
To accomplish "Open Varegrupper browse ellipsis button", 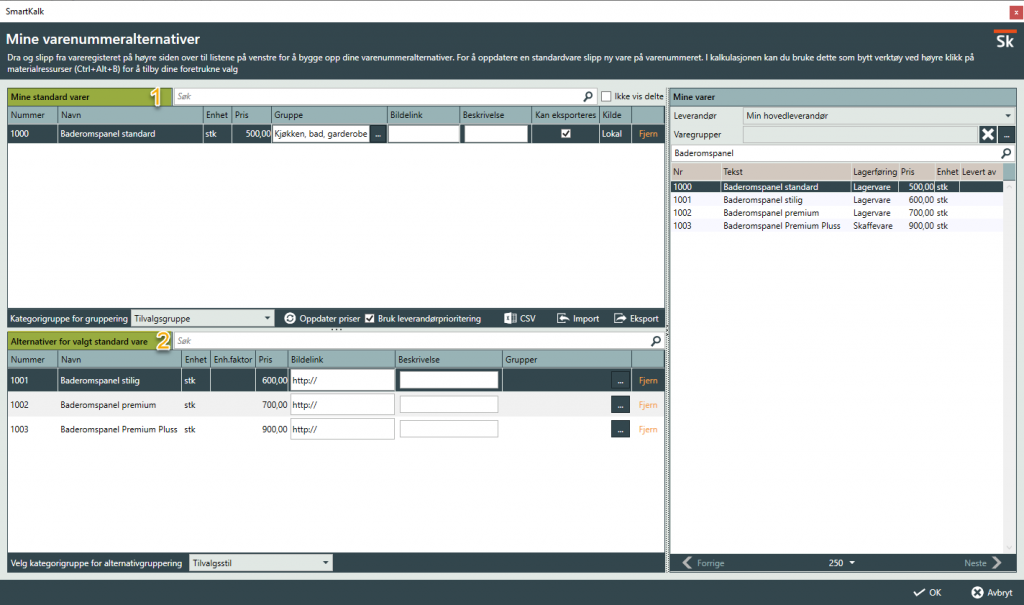I will pyautogui.click(x=1007, y=135).
